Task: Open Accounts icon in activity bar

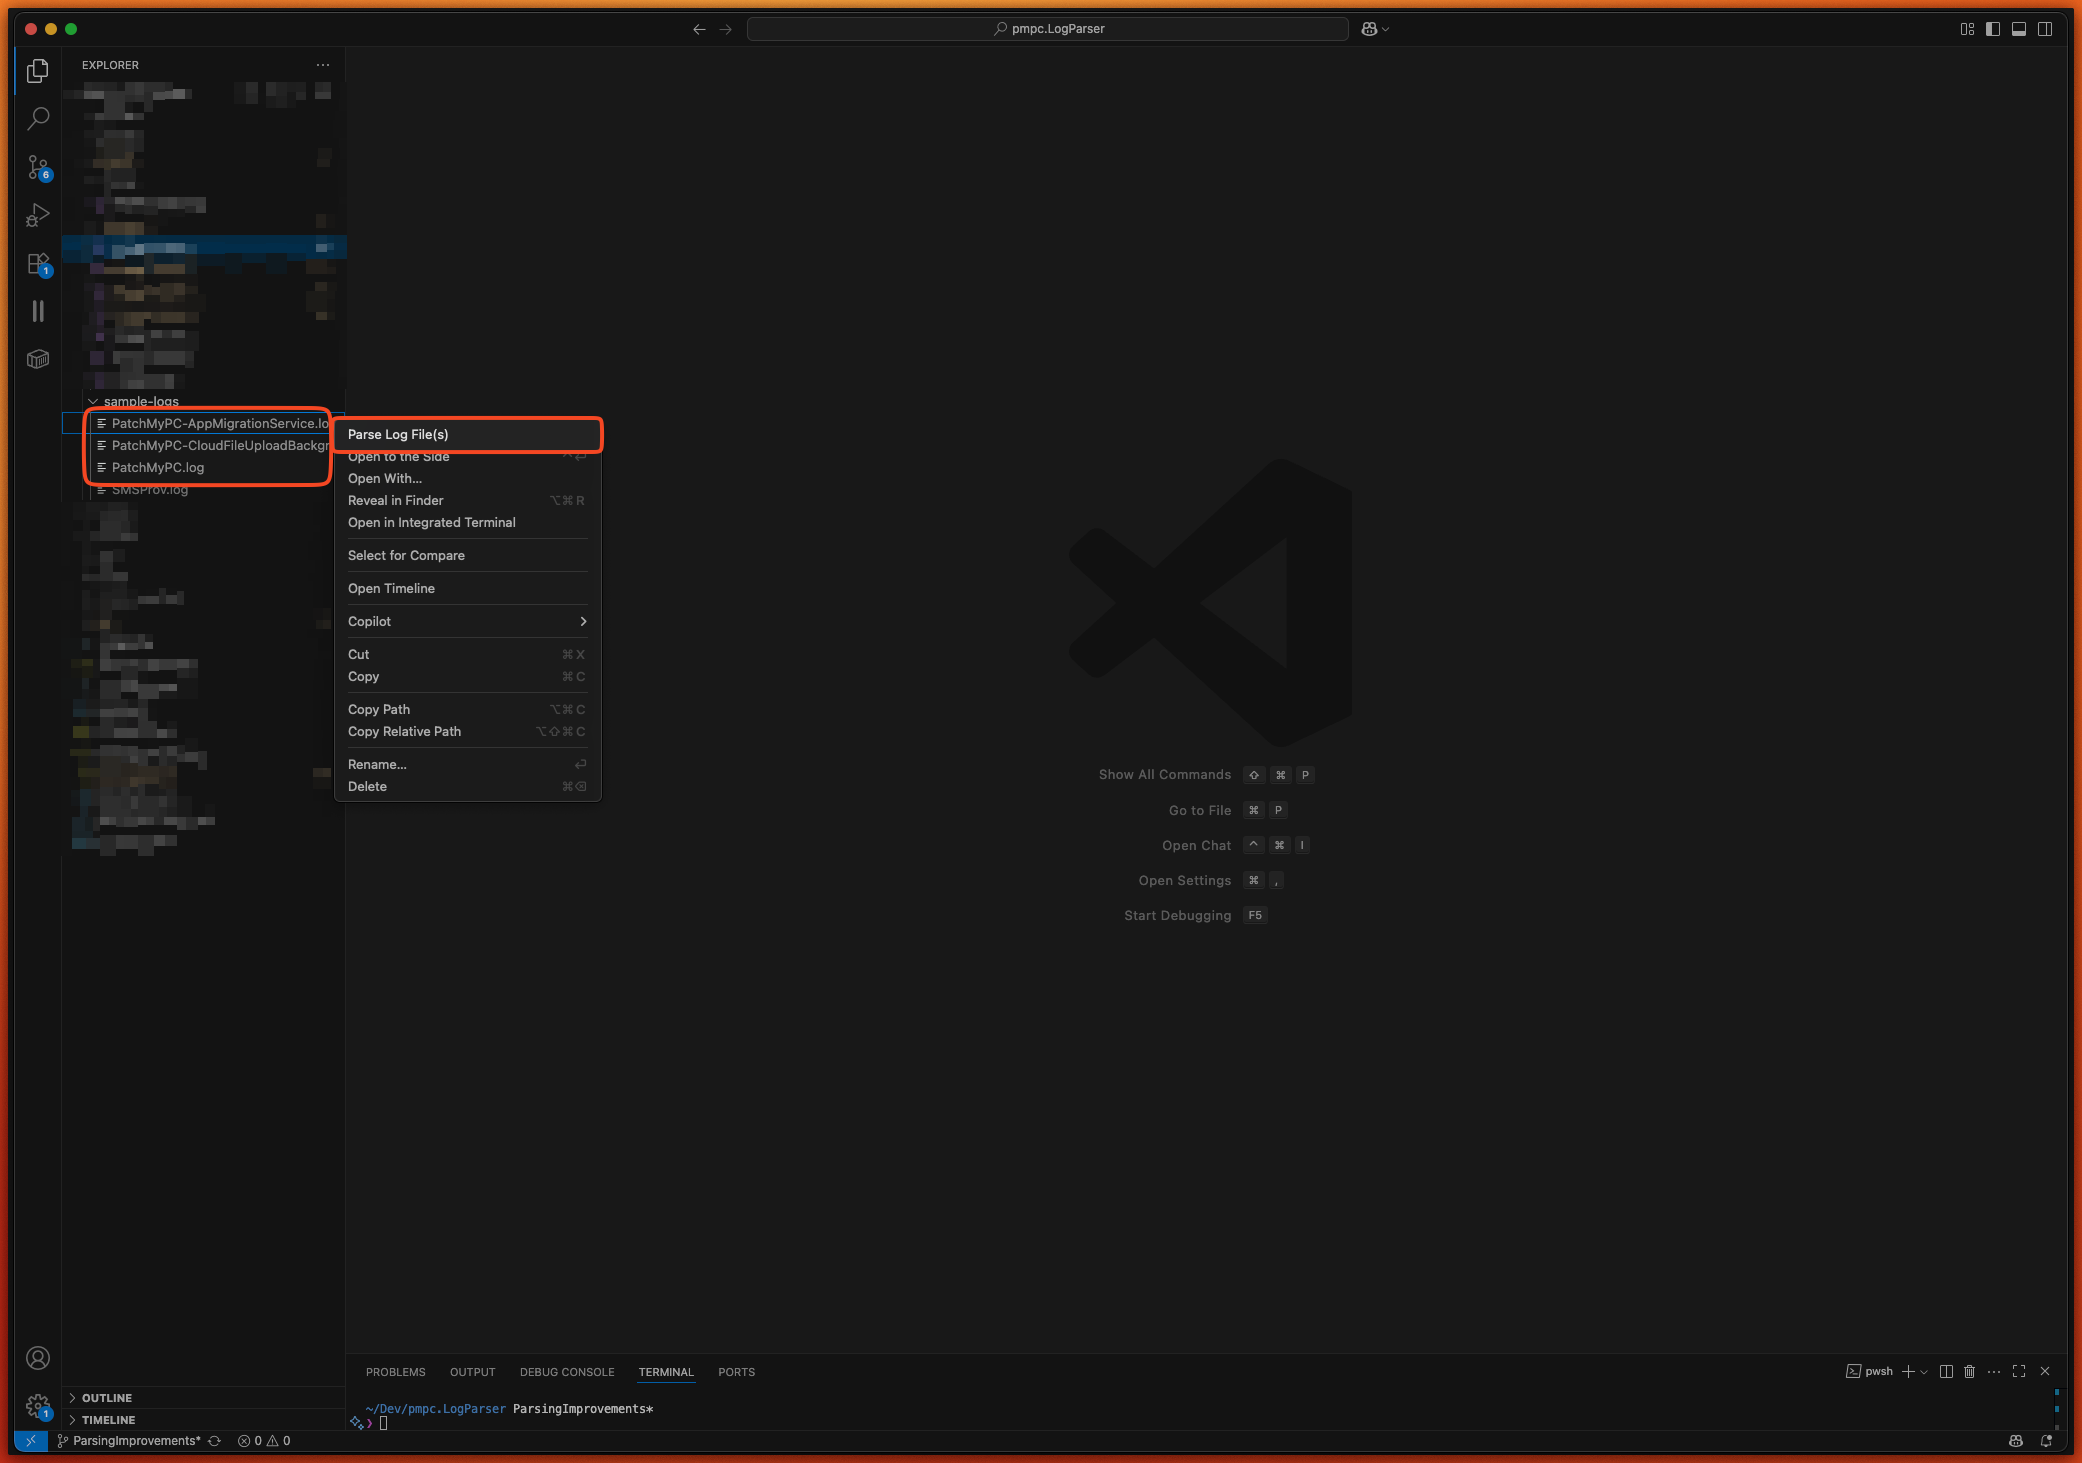Action: (x=38, y=1358)
